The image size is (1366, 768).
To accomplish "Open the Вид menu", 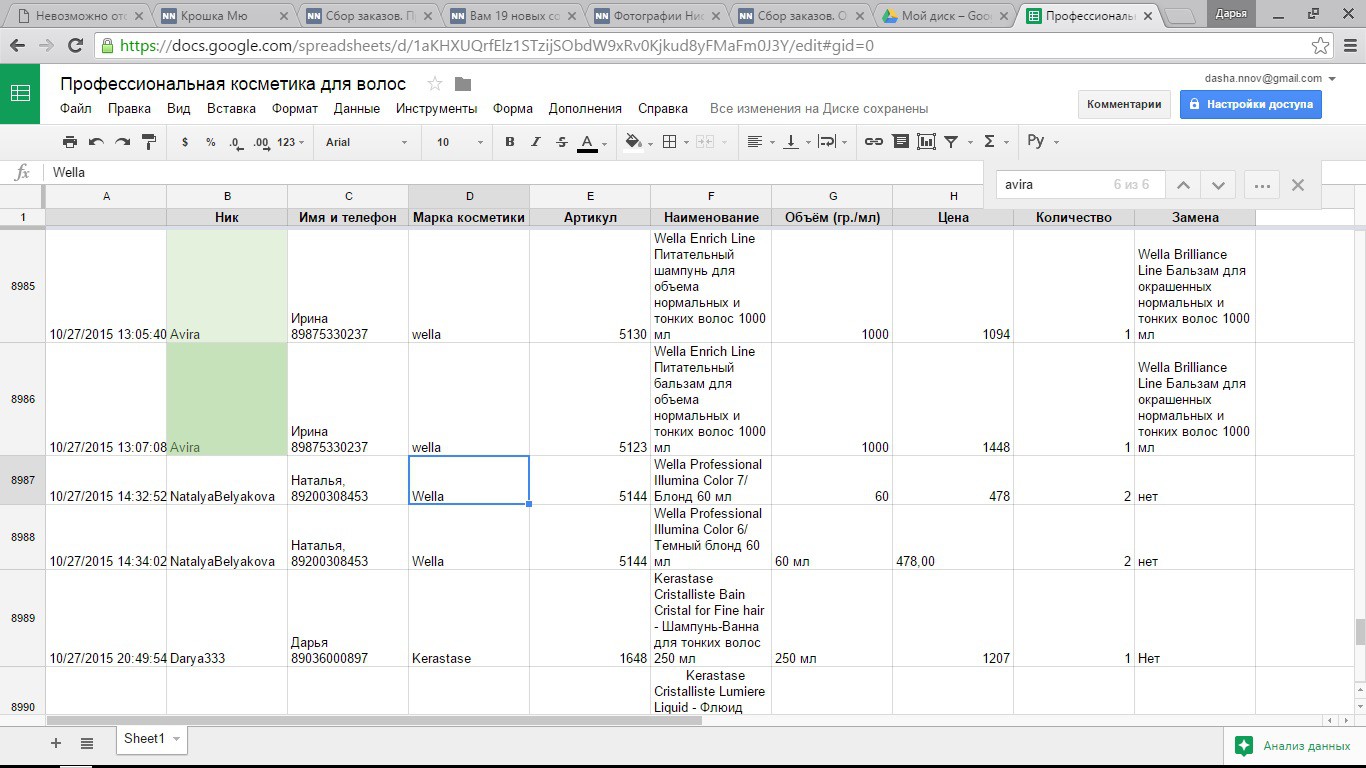I will 178,108.
